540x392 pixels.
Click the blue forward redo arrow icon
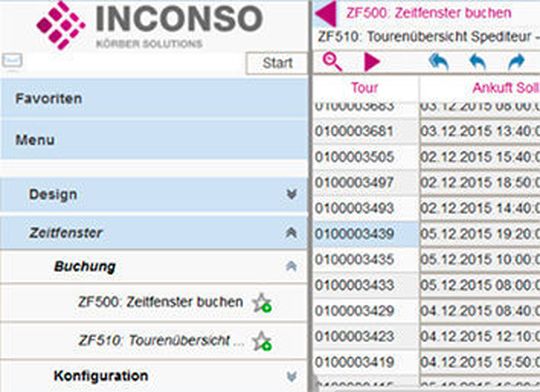(516, 62)
